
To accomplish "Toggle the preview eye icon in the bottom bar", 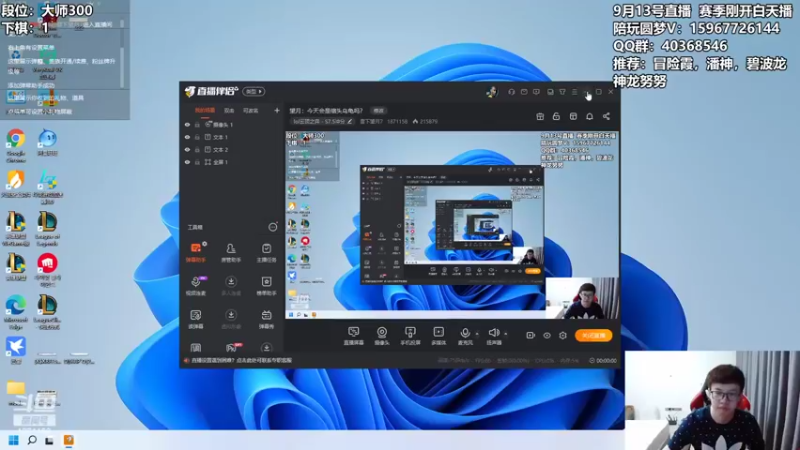I will [x=547, y=335].
